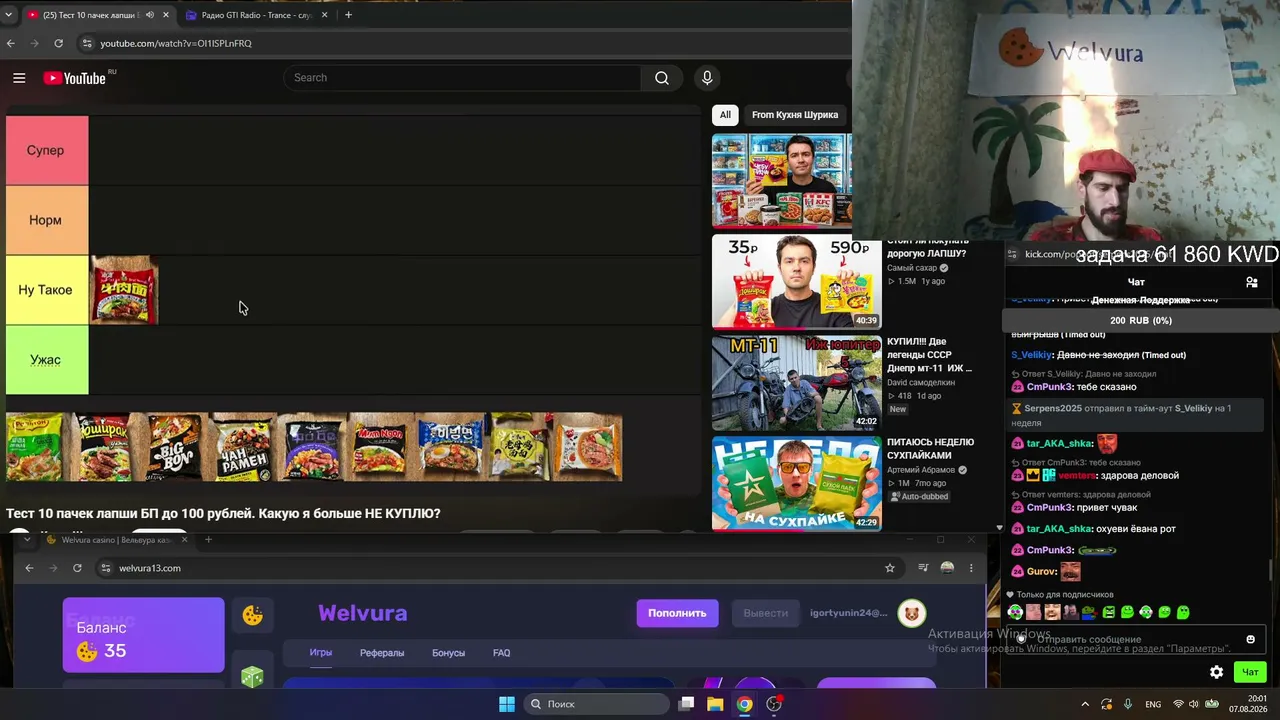Show hidden system tray icons chevron

click(x=1085, y=704)
